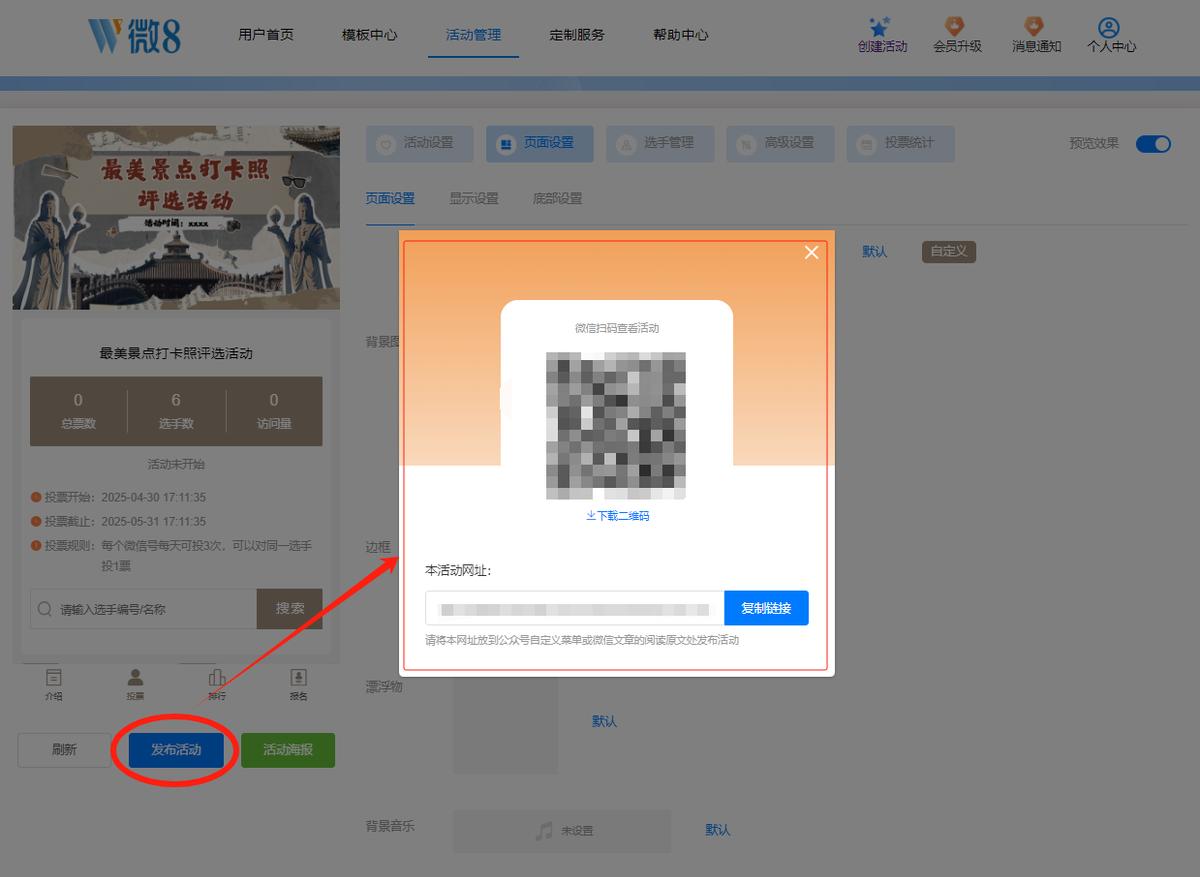The width and height of the screenshot is (1200, 877).
Task: Click the activity banner image
Action: [x=176, y=217]
